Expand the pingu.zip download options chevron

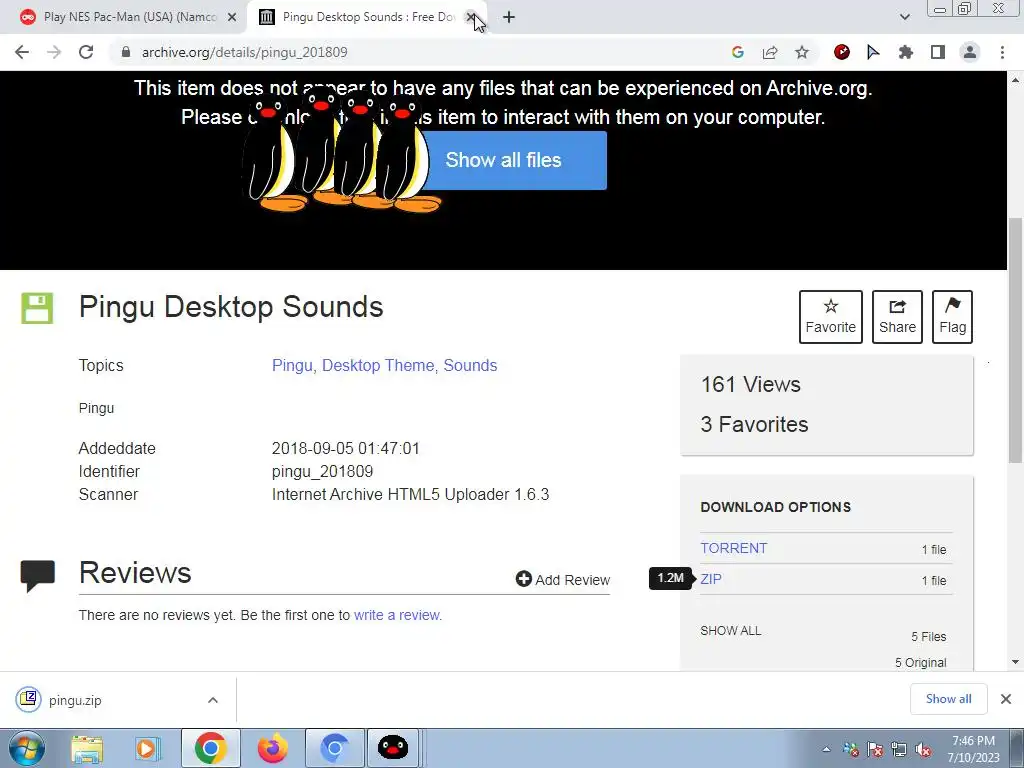tap(213, 700)
